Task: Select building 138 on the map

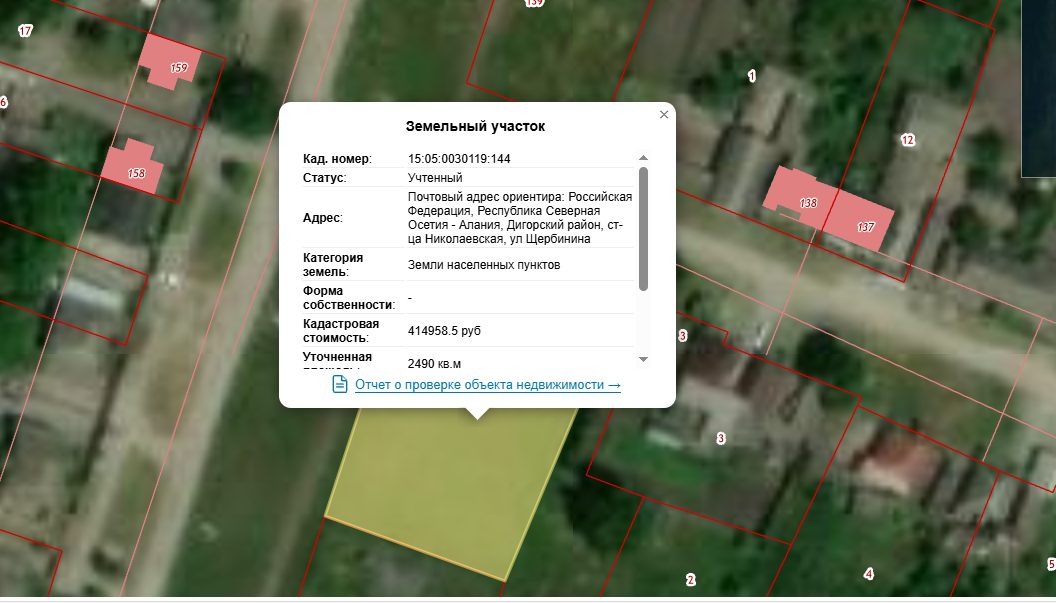Action: [801, 197]
